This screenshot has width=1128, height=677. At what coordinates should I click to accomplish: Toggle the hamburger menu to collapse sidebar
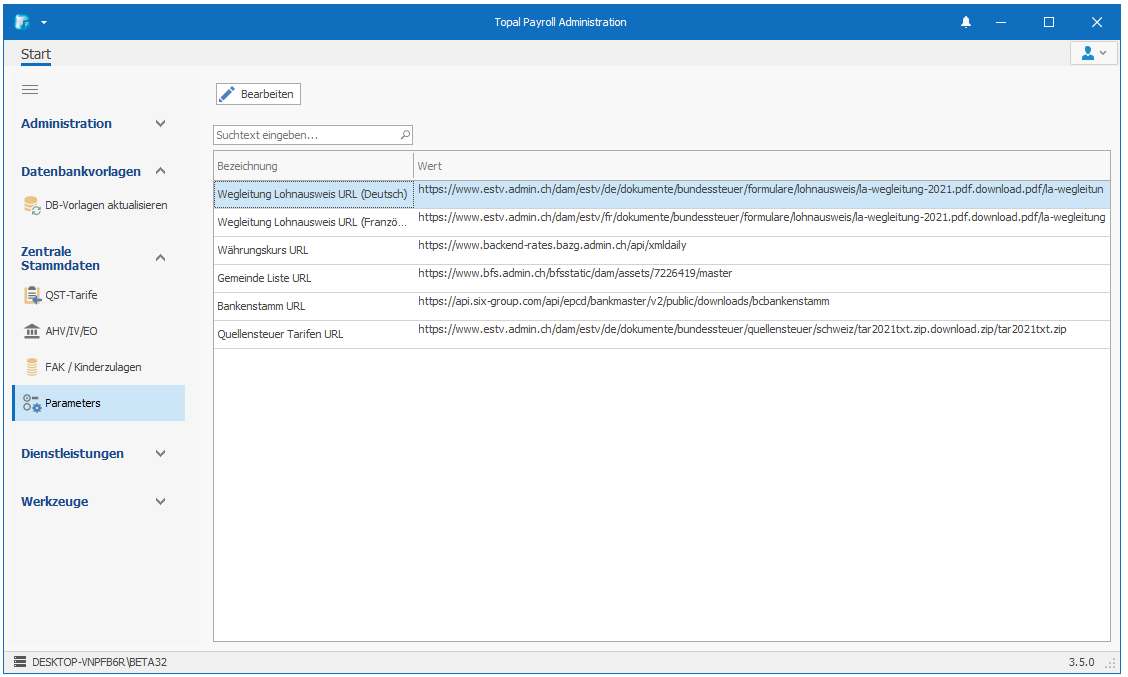[30, 90]
